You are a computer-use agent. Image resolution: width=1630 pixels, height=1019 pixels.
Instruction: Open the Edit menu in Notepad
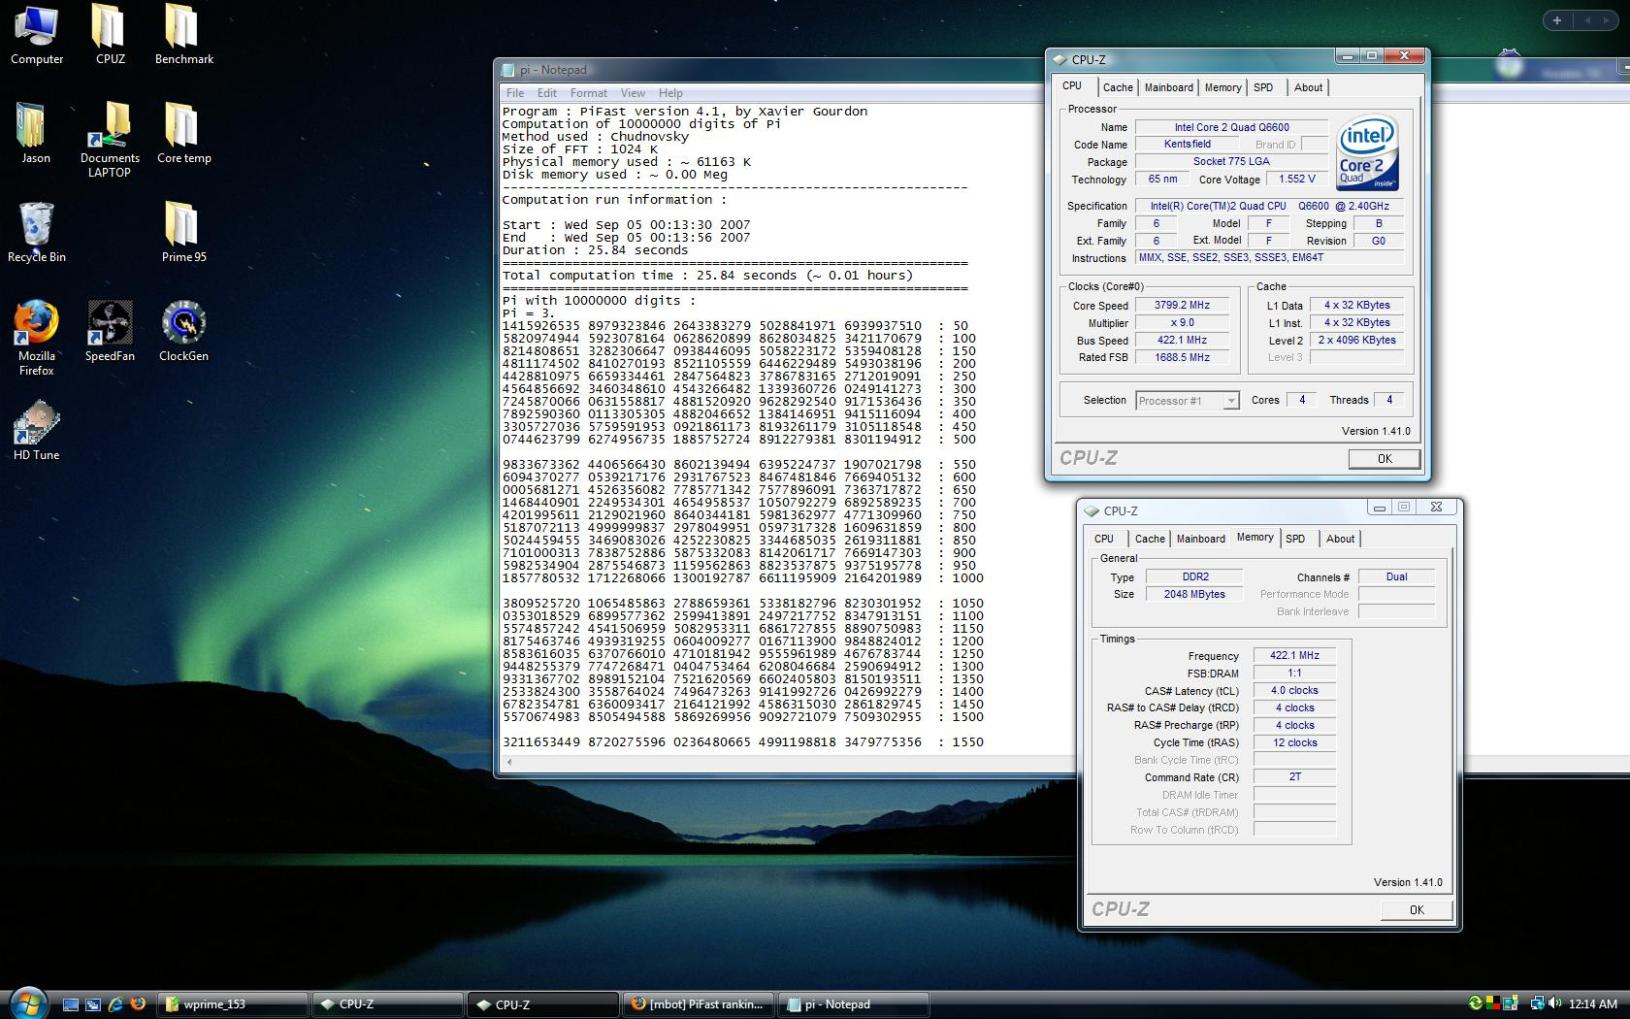click(x=547, y=93)
